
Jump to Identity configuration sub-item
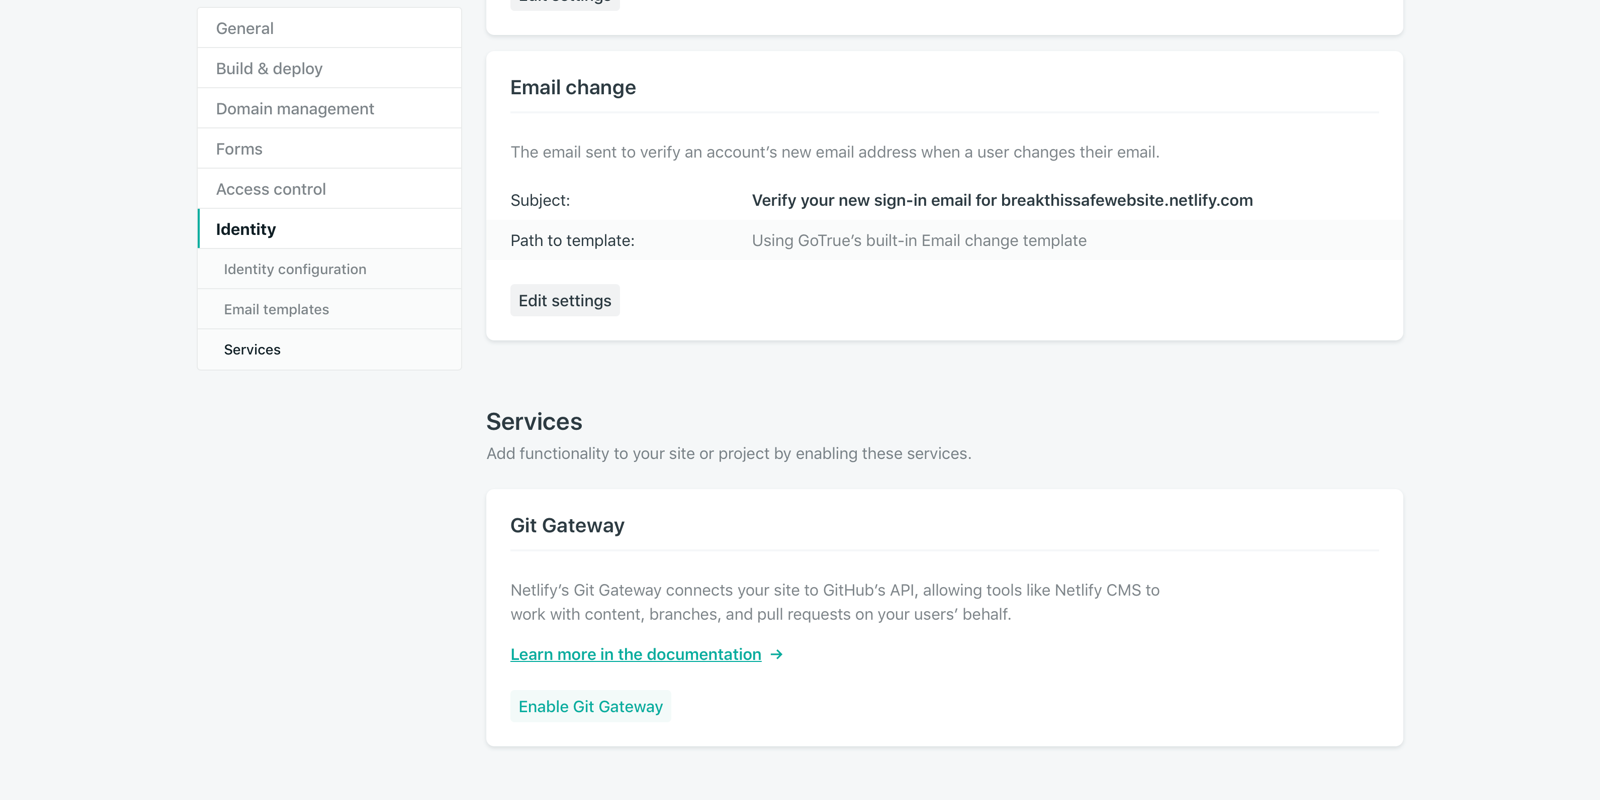click(x=295, y=269)
